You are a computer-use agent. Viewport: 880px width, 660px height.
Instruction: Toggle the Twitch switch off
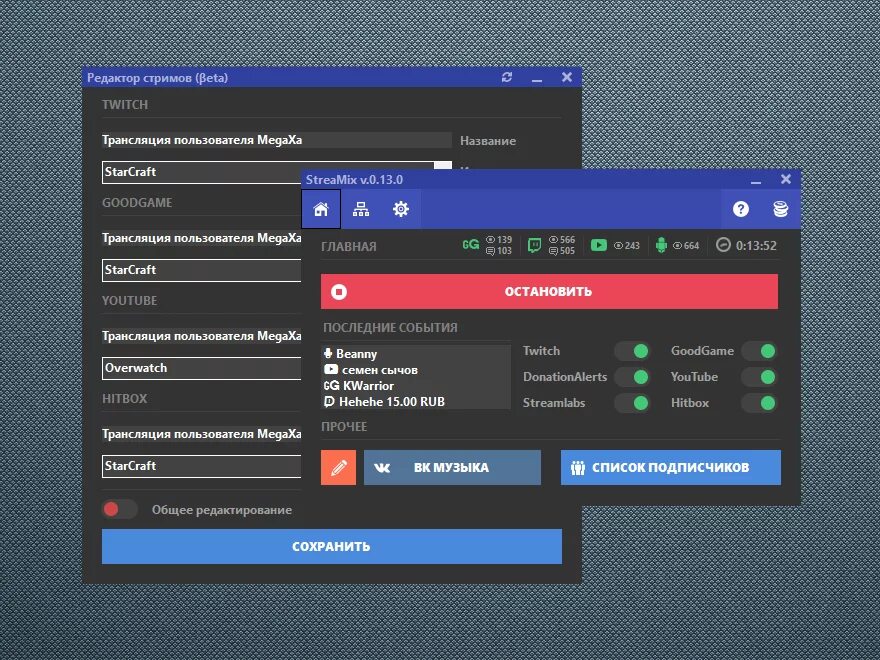coord(632,351)
